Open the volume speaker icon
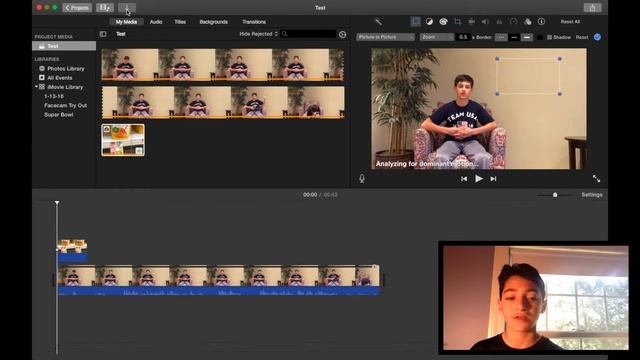Screen dimensions: 640x360 click(485, 22)
